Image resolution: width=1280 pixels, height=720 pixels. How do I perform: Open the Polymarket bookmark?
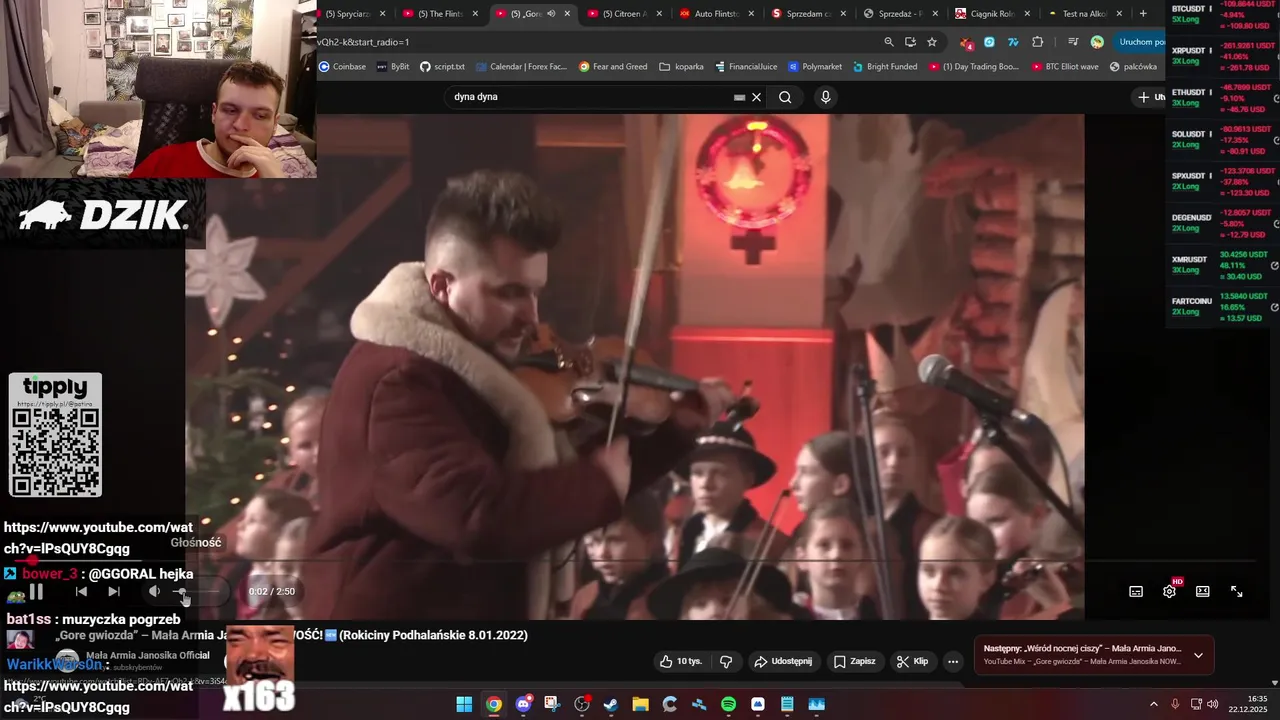815,67
